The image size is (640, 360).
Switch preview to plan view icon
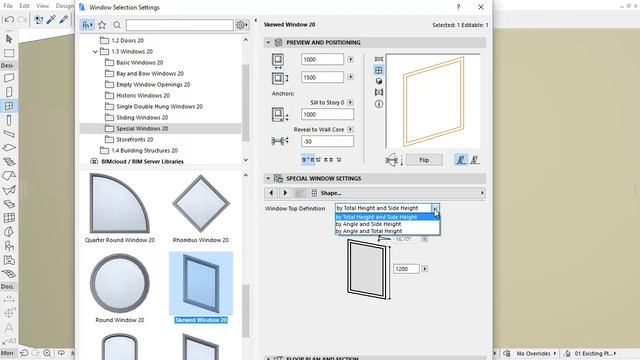pos(379,59)
